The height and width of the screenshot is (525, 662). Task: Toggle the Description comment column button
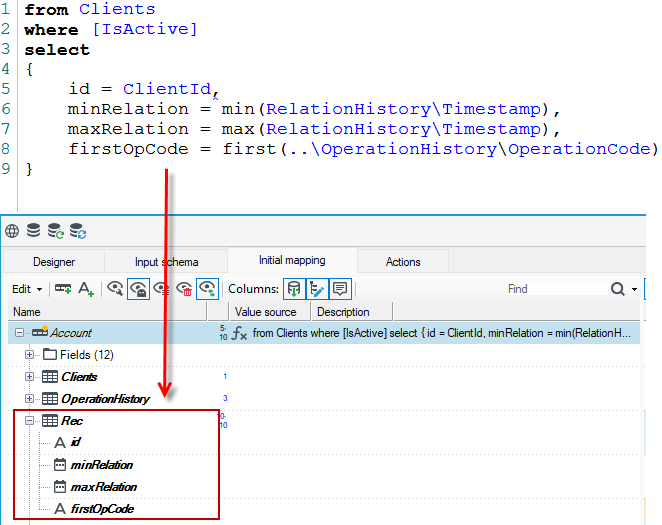[x=340, y=289]
